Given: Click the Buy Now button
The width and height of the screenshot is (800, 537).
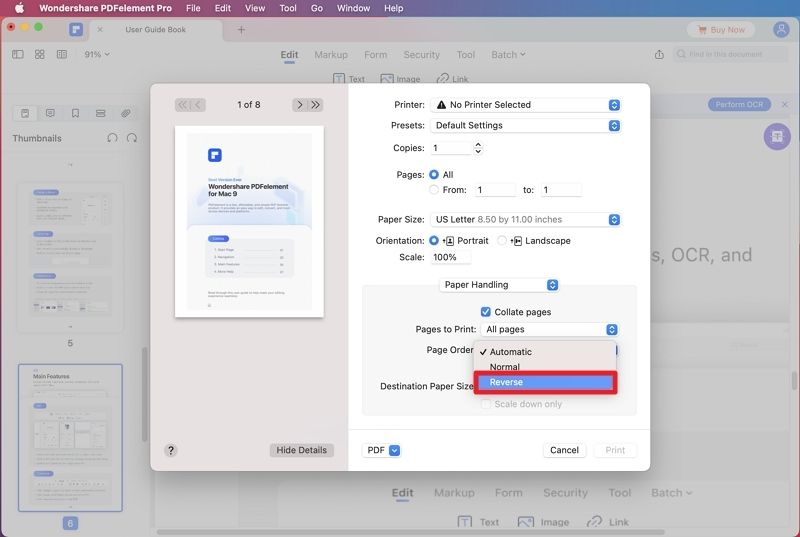Looking at the screenshot, I should [x=721, y=30].
